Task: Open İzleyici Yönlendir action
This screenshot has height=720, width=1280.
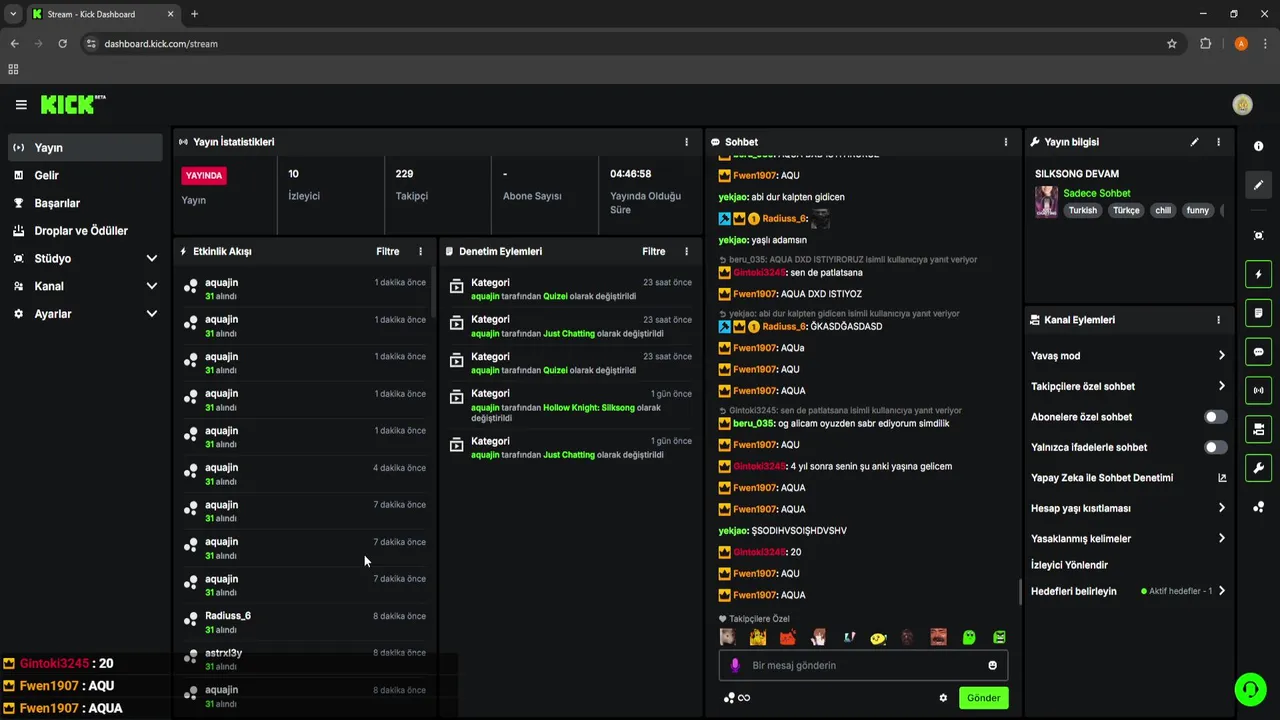Action: (x=1069, y=565)
